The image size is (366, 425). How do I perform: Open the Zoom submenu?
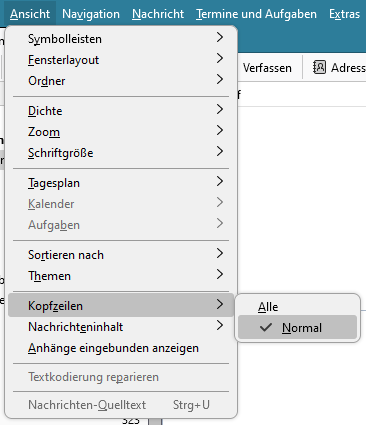pos(121,132)
